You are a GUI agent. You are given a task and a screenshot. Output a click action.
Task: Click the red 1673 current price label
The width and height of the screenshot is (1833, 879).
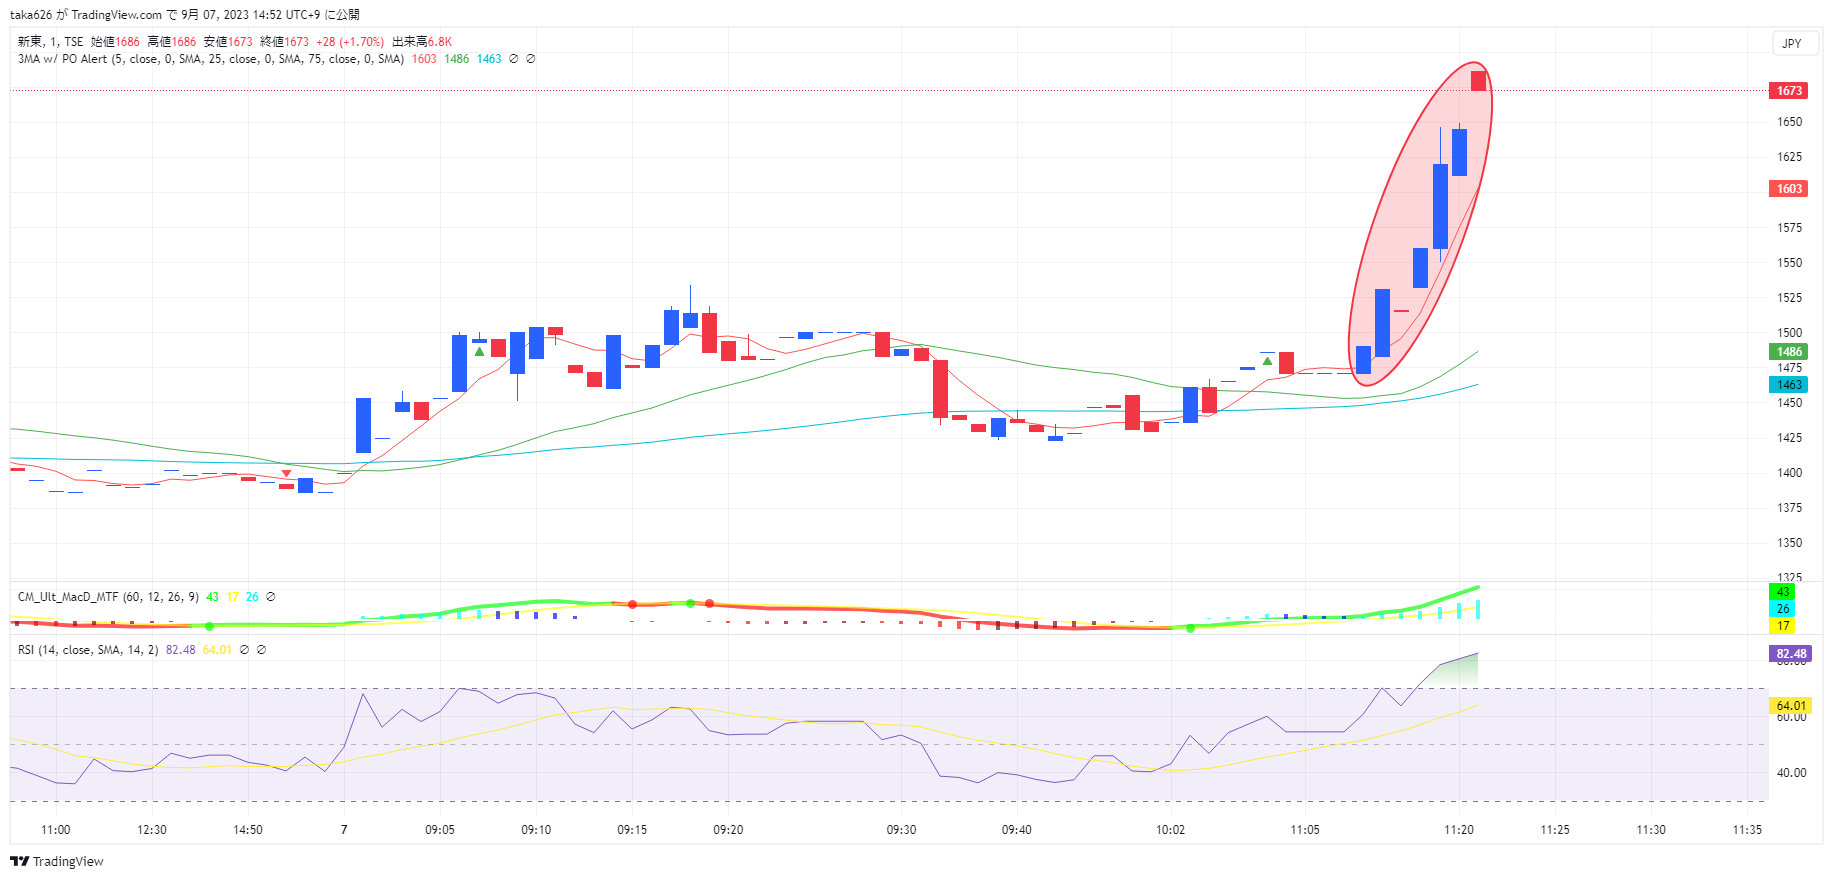(x=1789, y=91)
